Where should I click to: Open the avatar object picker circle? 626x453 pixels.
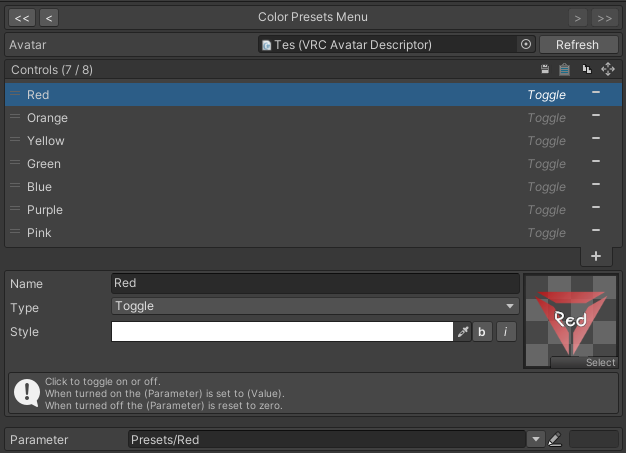tap(526, 45)
